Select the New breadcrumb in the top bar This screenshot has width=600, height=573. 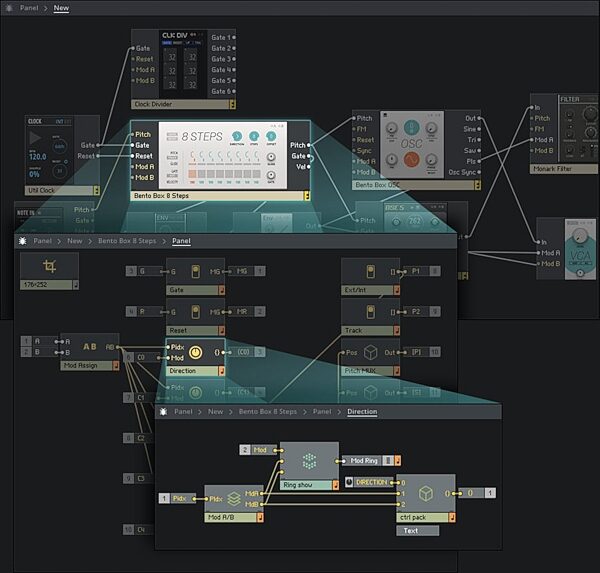pos(61,8)
